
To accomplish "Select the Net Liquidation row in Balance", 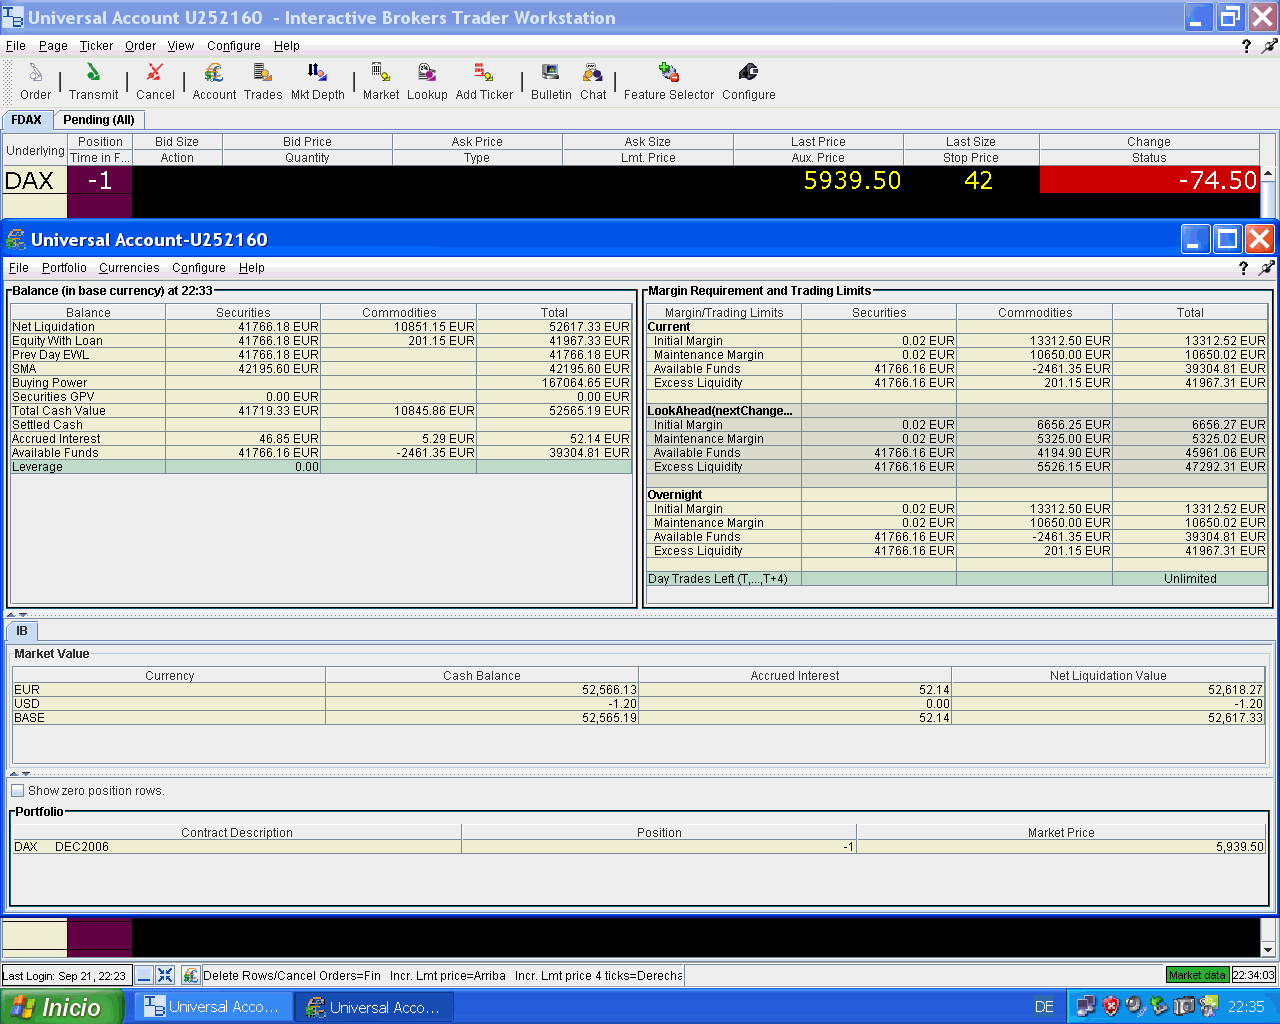I will point(321,327).
